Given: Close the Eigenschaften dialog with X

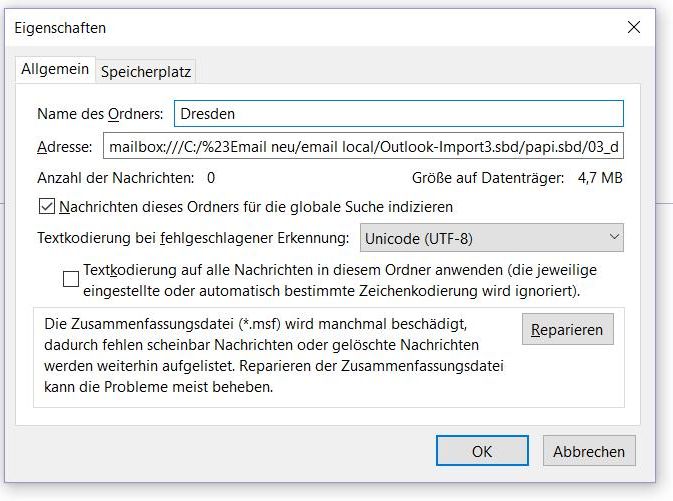Looking at the screenshot, I should click(x=632, y=28).
